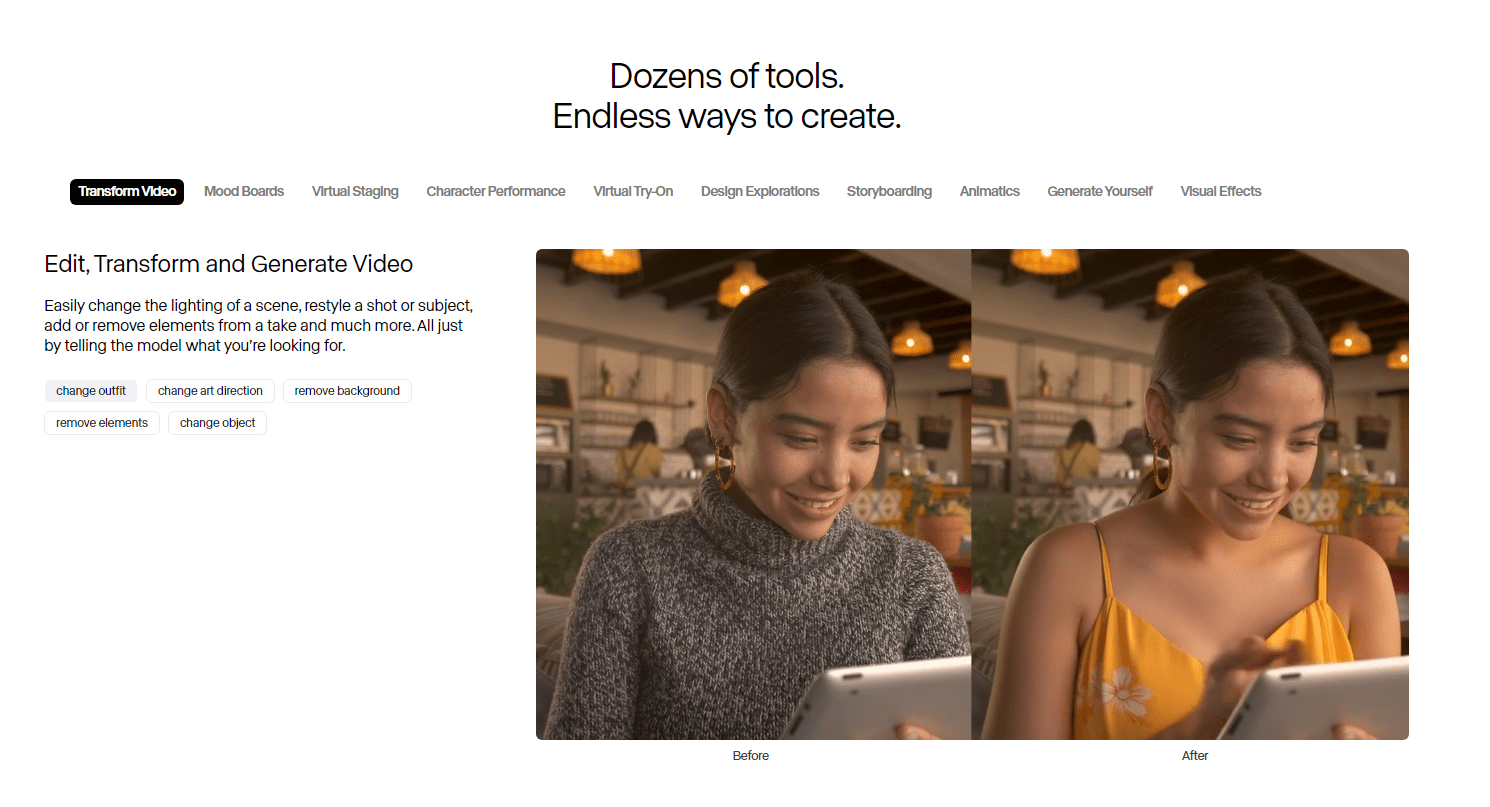Click the 'After' caption under the image
This screenshot has height=807, width=1490.
pyautogui.click(x=1195, y=756)
